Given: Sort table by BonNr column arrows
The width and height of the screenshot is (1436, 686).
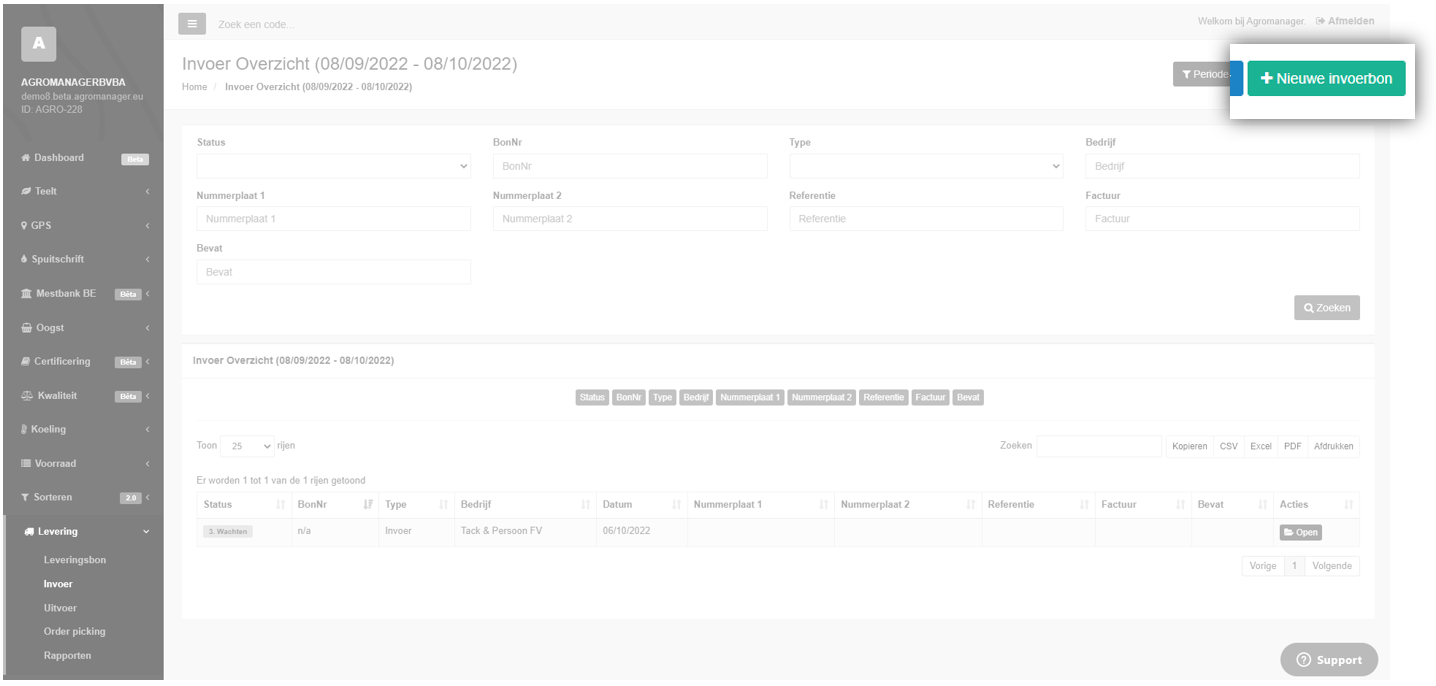Looking at the screenshot, I should [368, 505].
